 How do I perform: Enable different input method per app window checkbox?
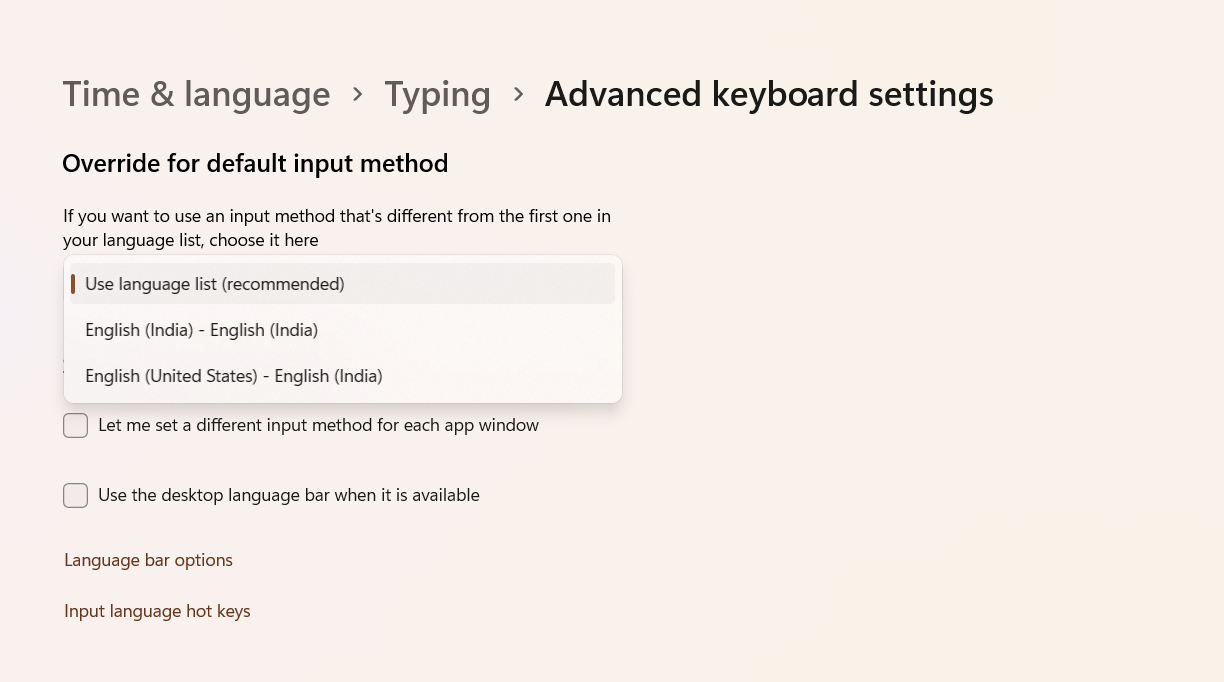coord(76,426)
